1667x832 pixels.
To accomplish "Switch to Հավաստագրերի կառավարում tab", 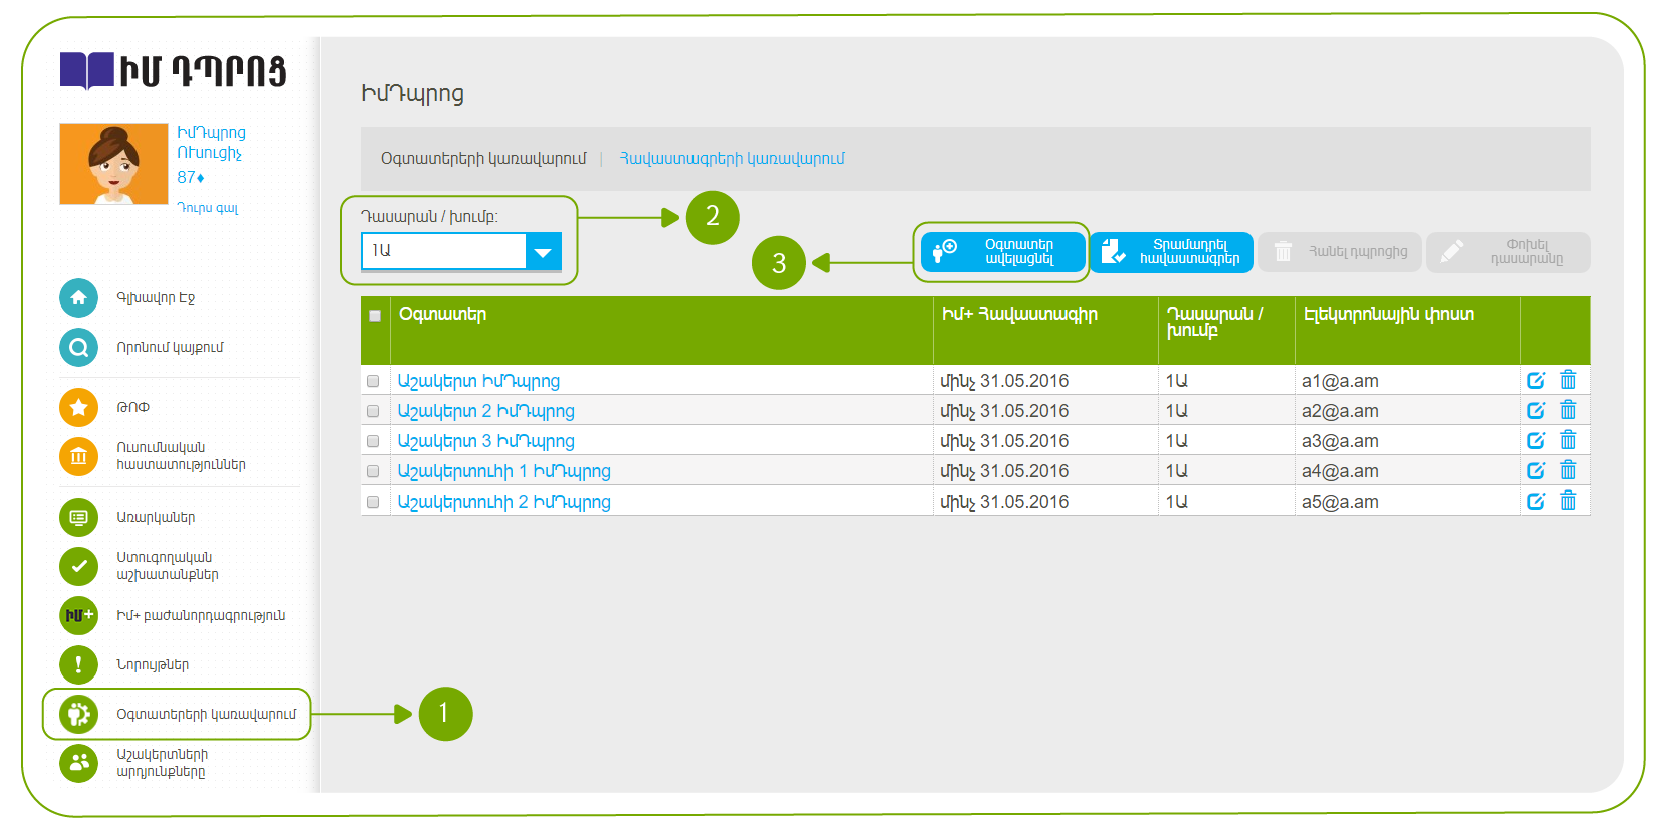I will coord(732,159).
